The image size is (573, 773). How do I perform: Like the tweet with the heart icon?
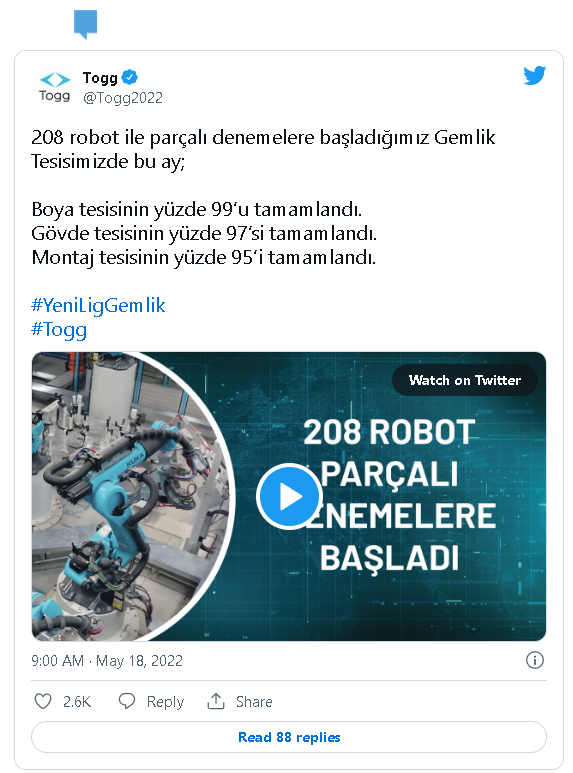pos(43,701)
